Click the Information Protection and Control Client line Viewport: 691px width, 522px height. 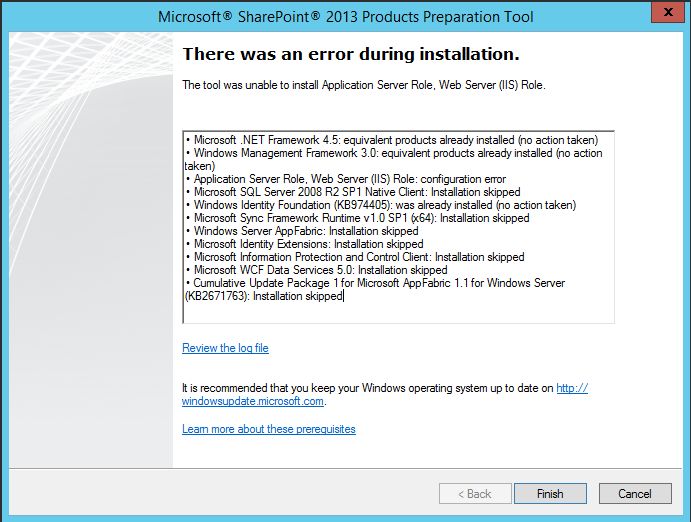pos(355,257)
